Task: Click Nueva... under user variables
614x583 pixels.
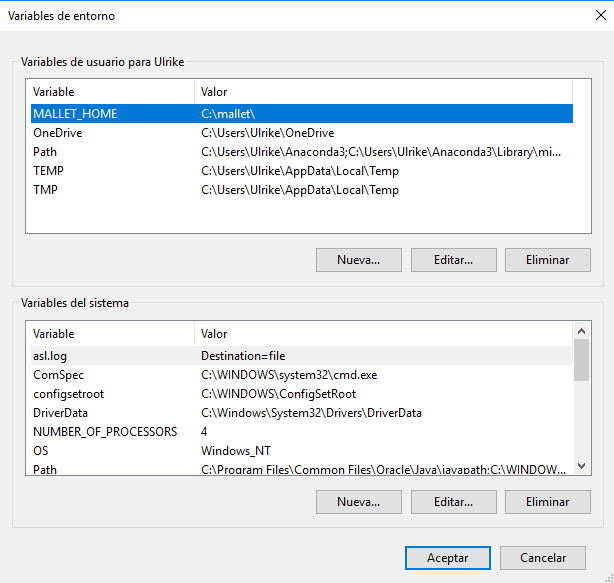Action: pyautogui.click(x=358, y=260)
